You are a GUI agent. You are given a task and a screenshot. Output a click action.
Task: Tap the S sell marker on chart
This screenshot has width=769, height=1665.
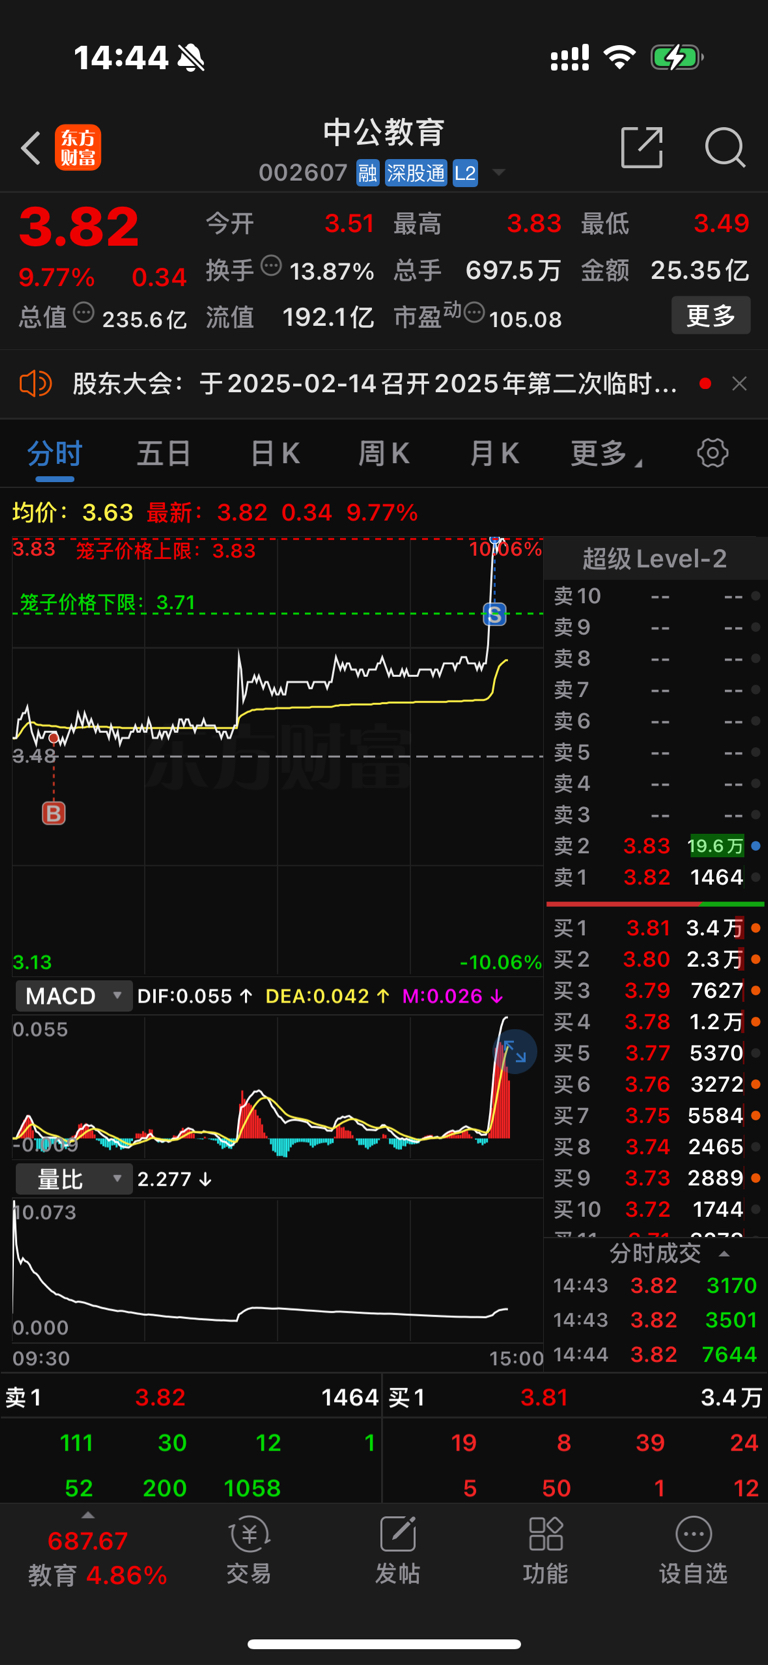coord(494,615)
